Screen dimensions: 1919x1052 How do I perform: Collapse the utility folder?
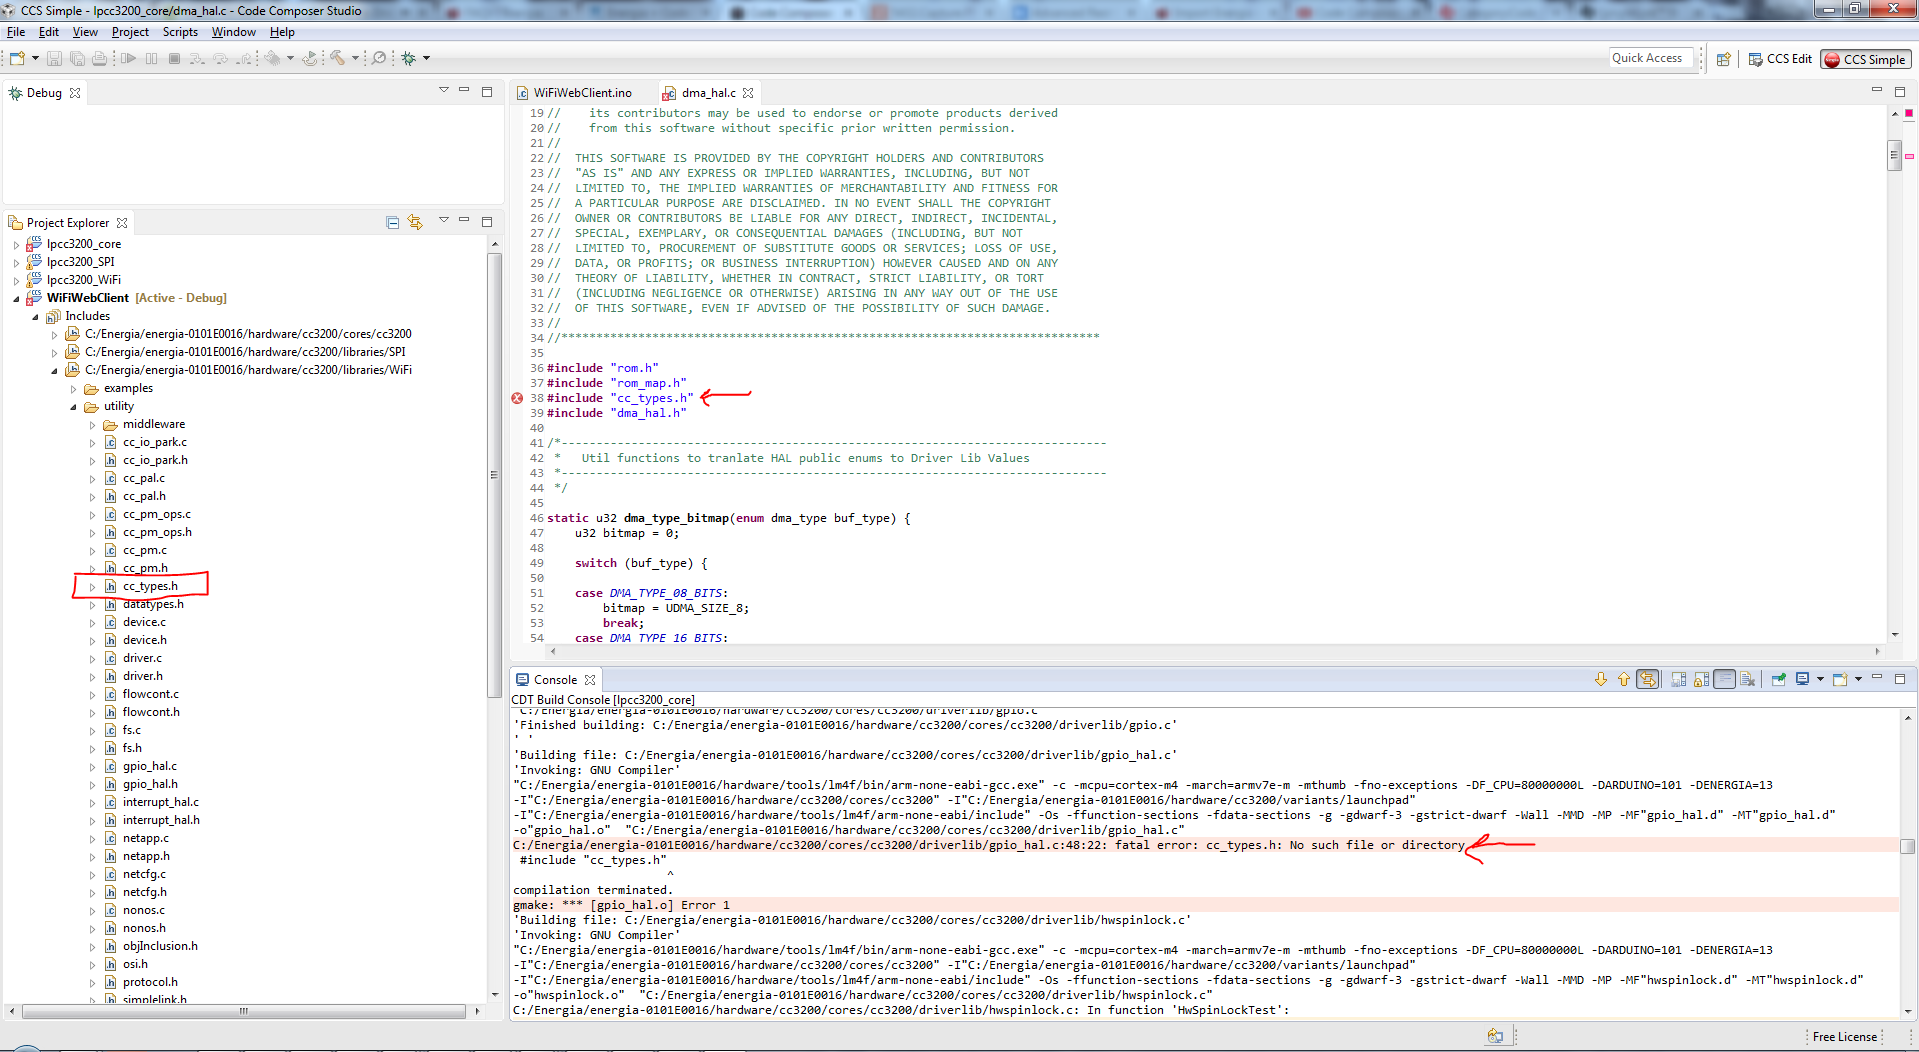[73, 407]
